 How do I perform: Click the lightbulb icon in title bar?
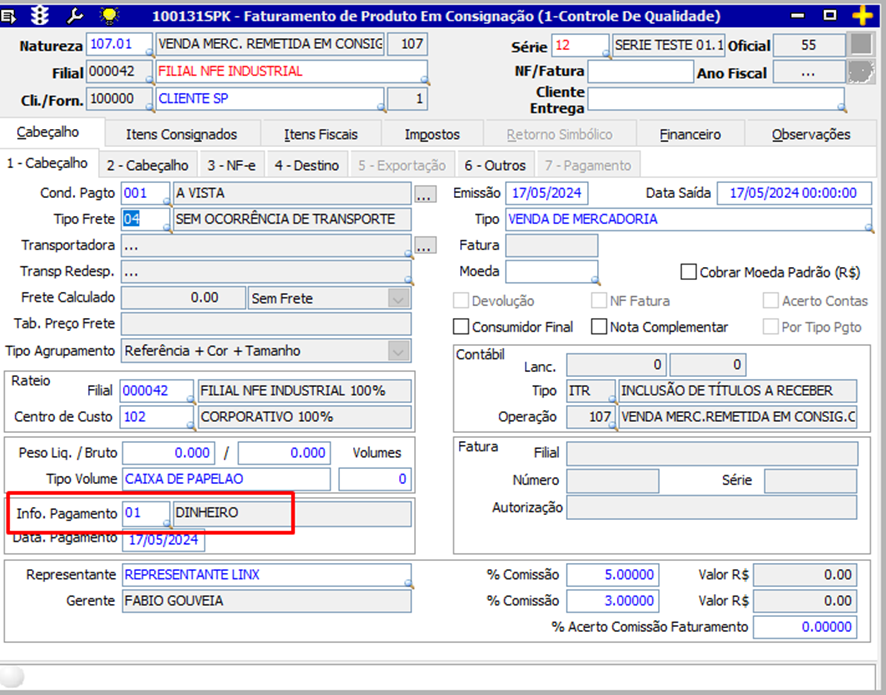point(108,15)
